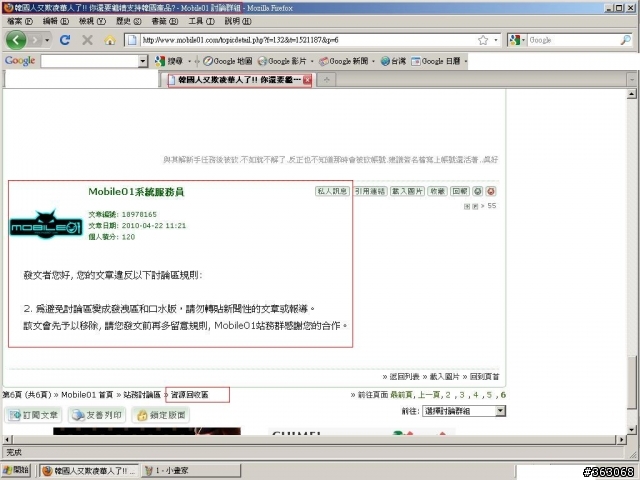Viewport: 640px width, 480px height.
Task: Open Mobile01 首頁 breadcrumb link
Action: (87, 395)
